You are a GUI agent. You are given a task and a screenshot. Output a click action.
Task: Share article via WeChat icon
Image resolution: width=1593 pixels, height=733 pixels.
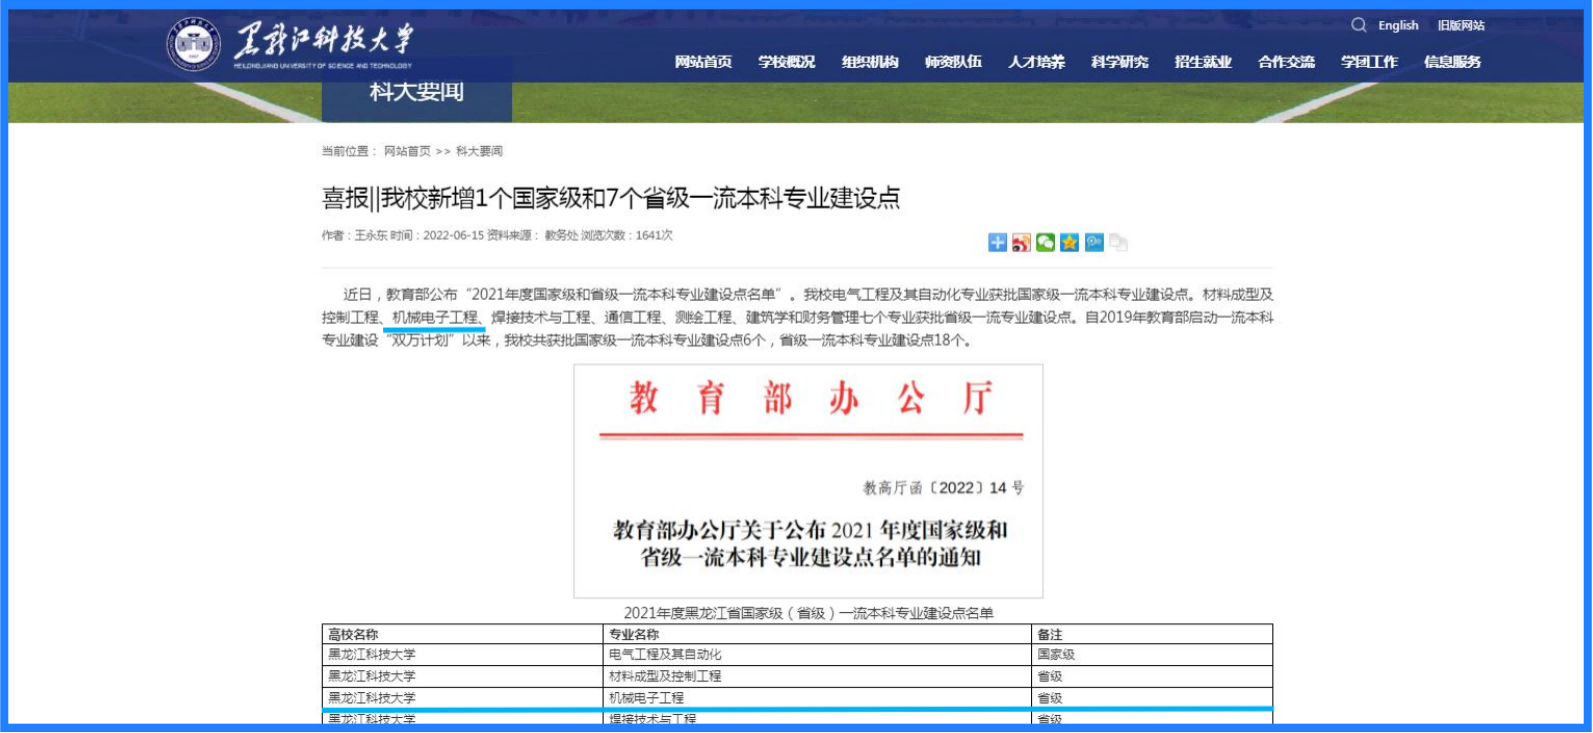point(1045,242)
